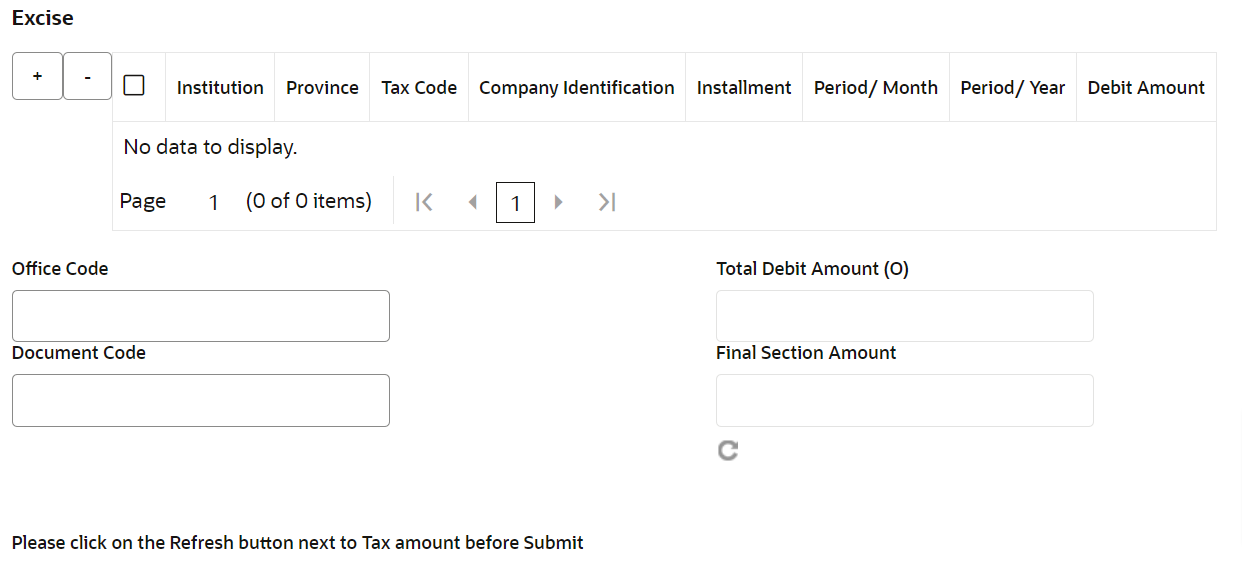The width and height of the screenshot is (1245, 571).
Task: Click the Debit Amount column header
Action: tap(1146, 88)
